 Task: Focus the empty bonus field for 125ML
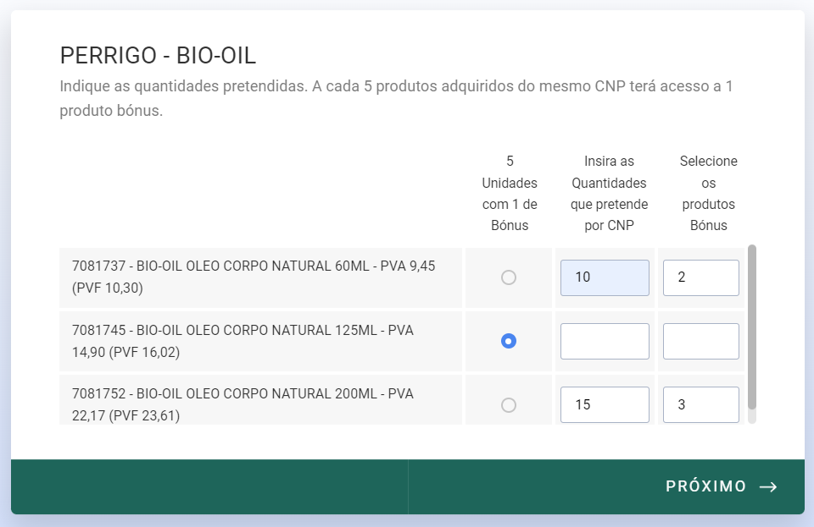pos(701,341)
